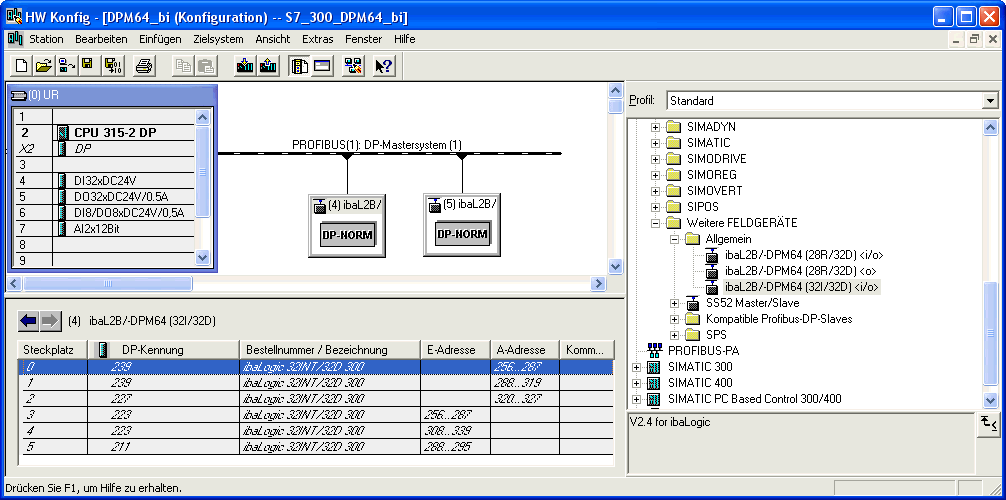This screenshot has height=500, width=1006.
Task: Click the context Help arrow icon
Action: click(384, 66)
